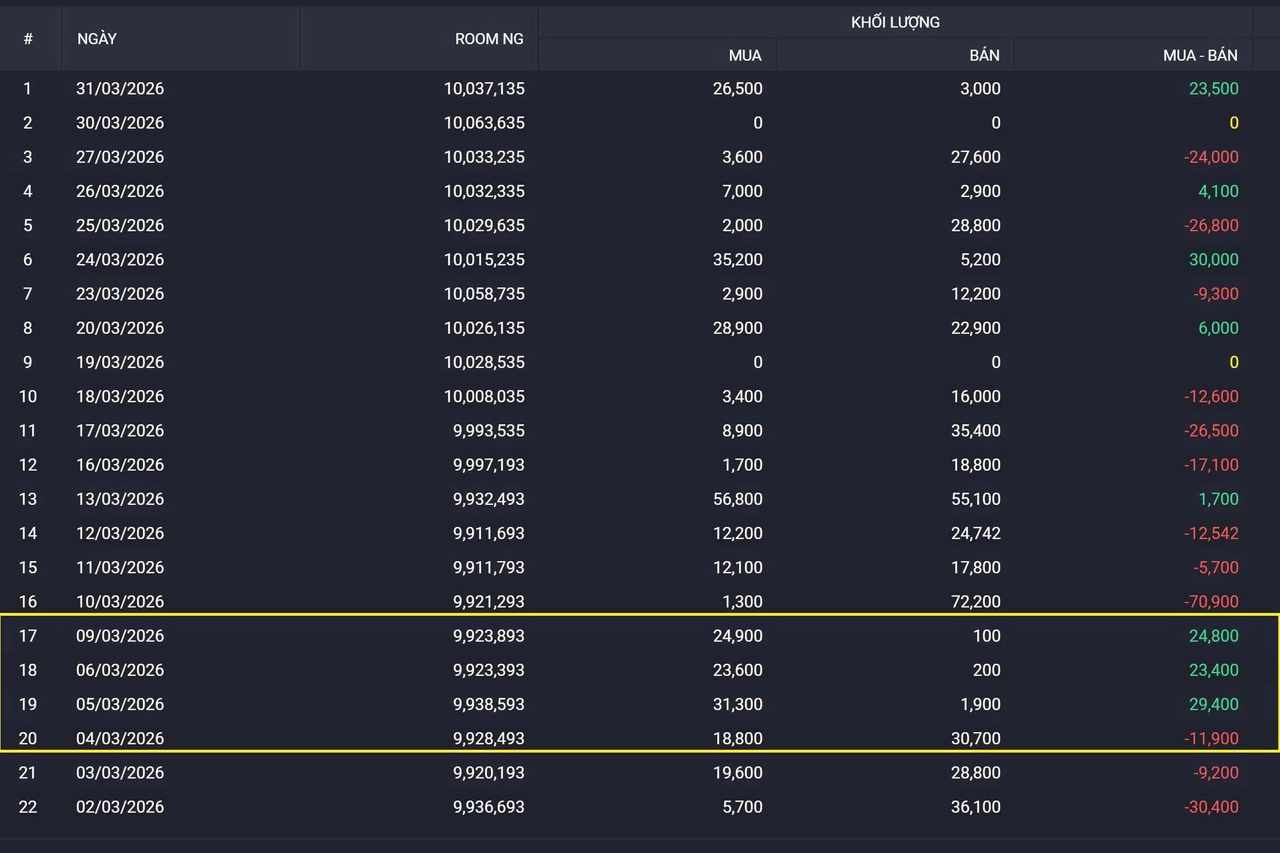Viewport: 1280px width, 853px height.
Task: Click room value 10,058,735
Action: click(x=484, y=294)
